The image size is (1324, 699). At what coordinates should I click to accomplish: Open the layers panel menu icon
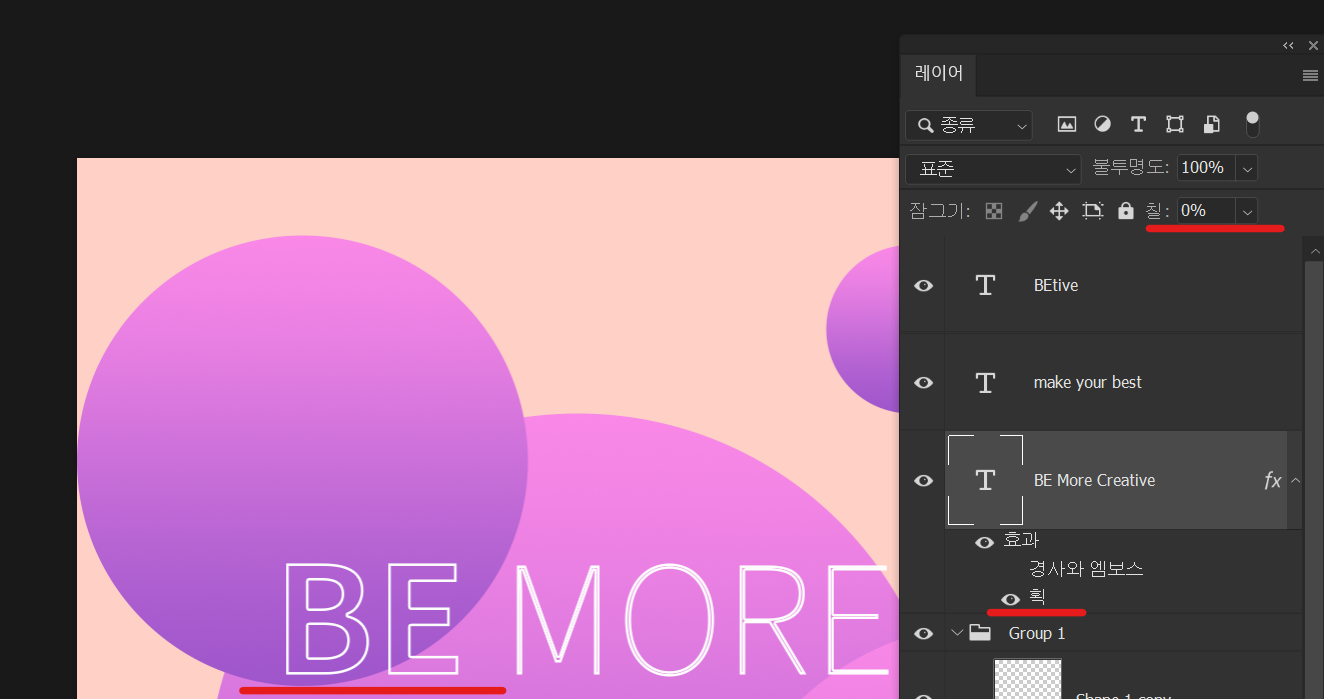[x=1310, y=75]
